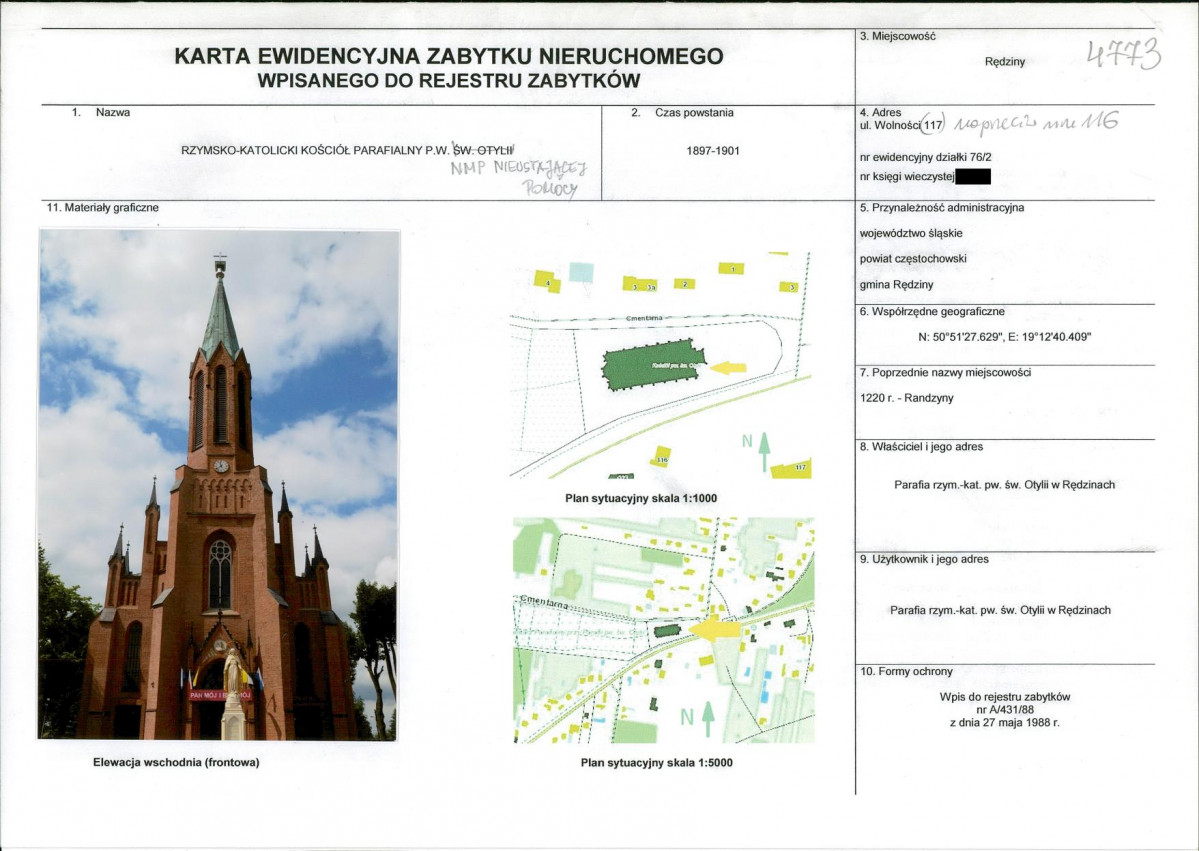
Task: Click the title 'KARTA EWIDENCYJNA ZABYTKU NIERUCHOMEGO'
Action: (x=449, y=57)
